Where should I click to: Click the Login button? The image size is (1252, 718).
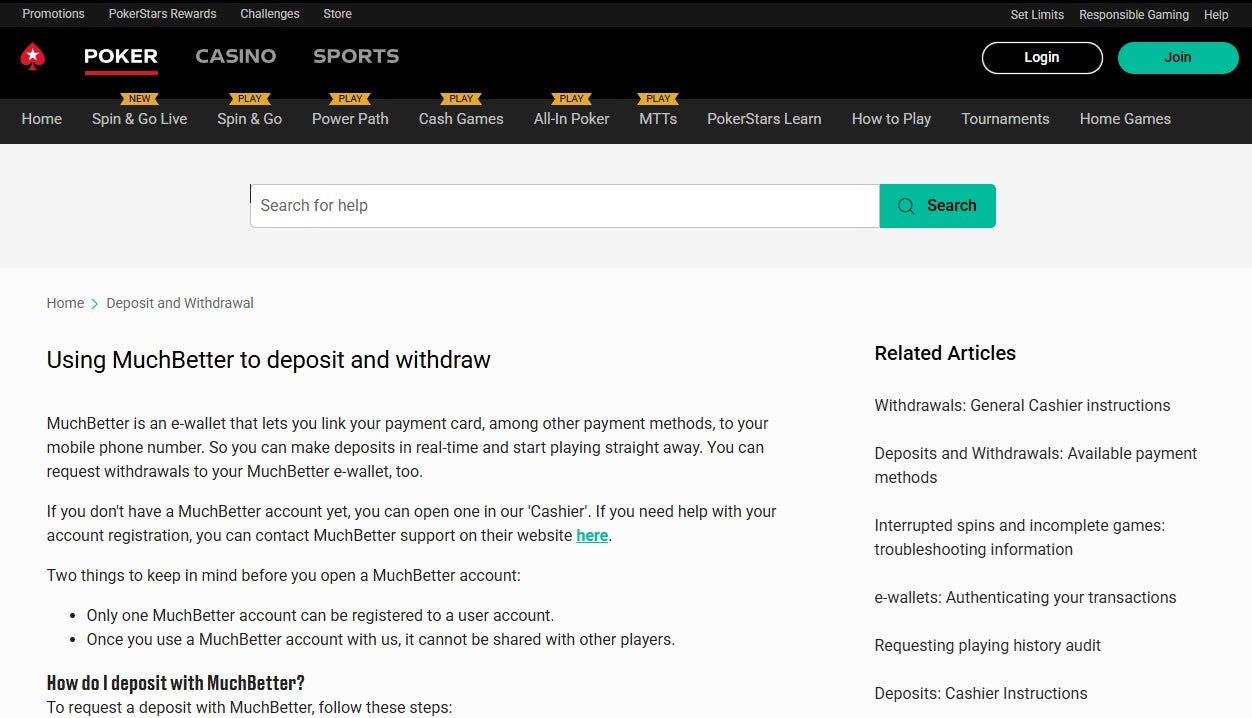tap(1042, 57)
